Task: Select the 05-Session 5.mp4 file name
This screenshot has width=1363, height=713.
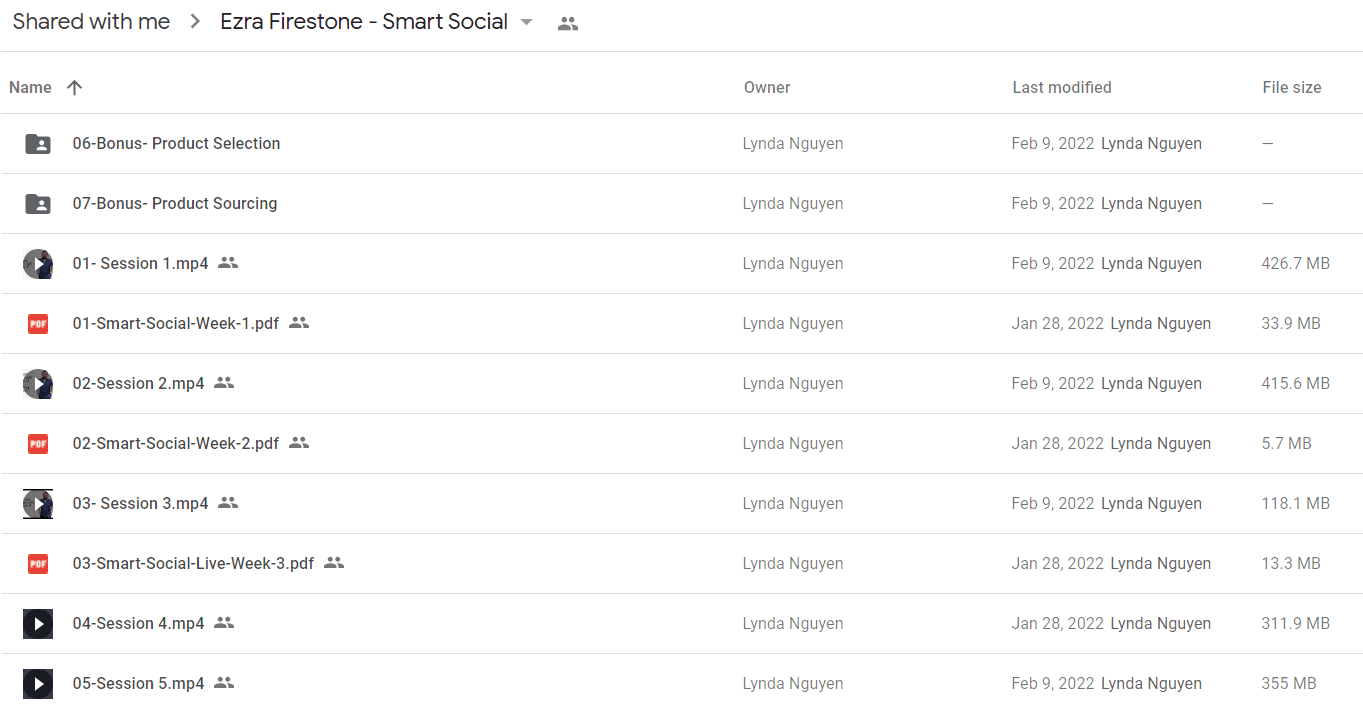Action: [138, 684]
